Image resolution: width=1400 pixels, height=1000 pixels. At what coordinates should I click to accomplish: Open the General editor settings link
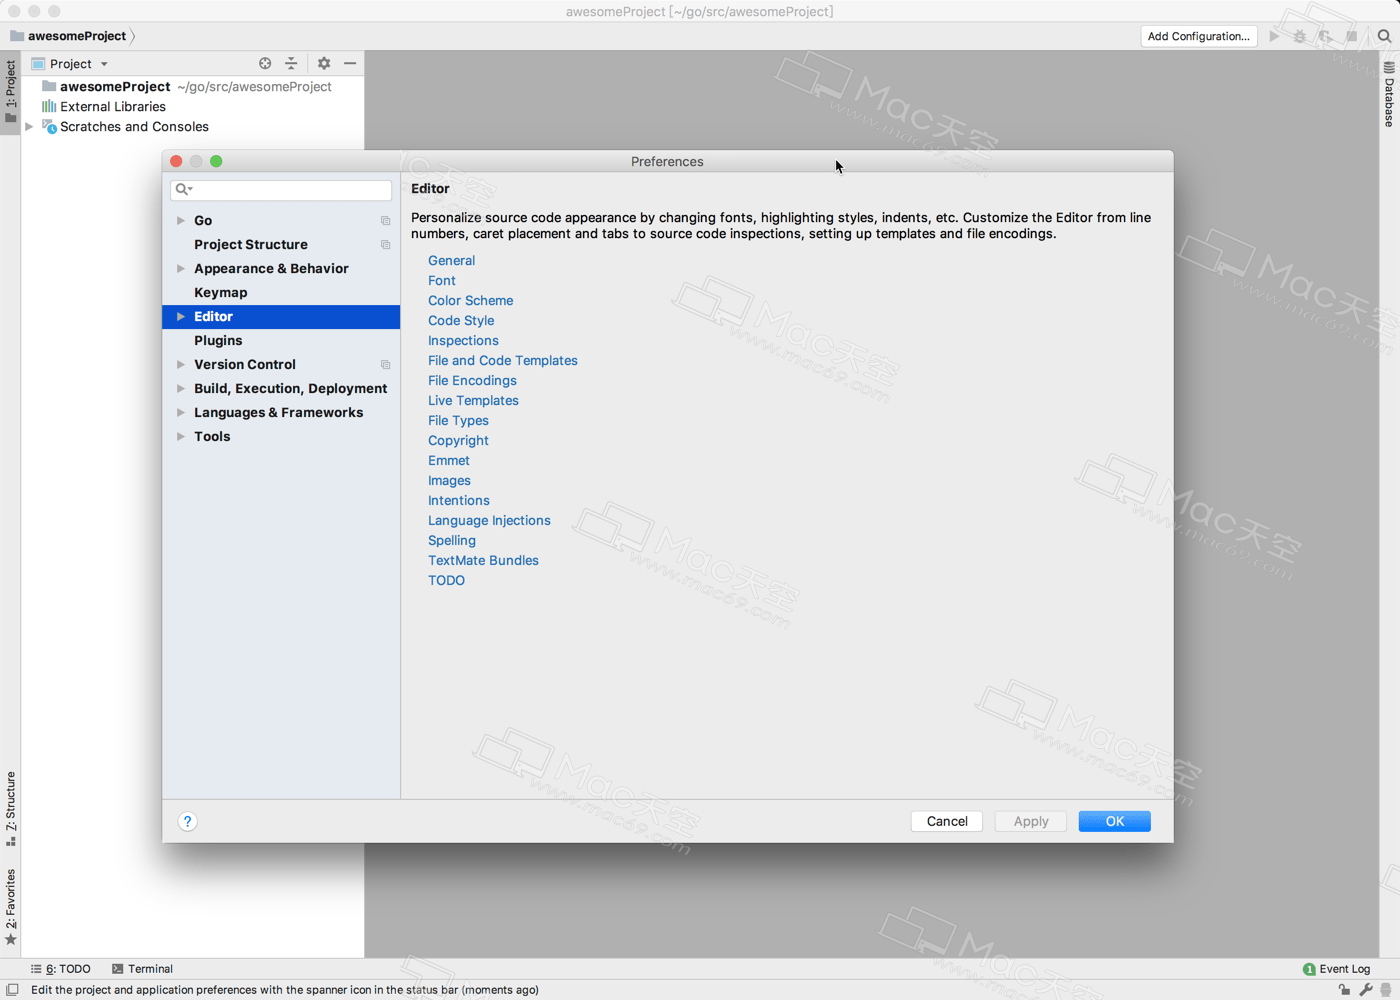[x=452, y=260]
